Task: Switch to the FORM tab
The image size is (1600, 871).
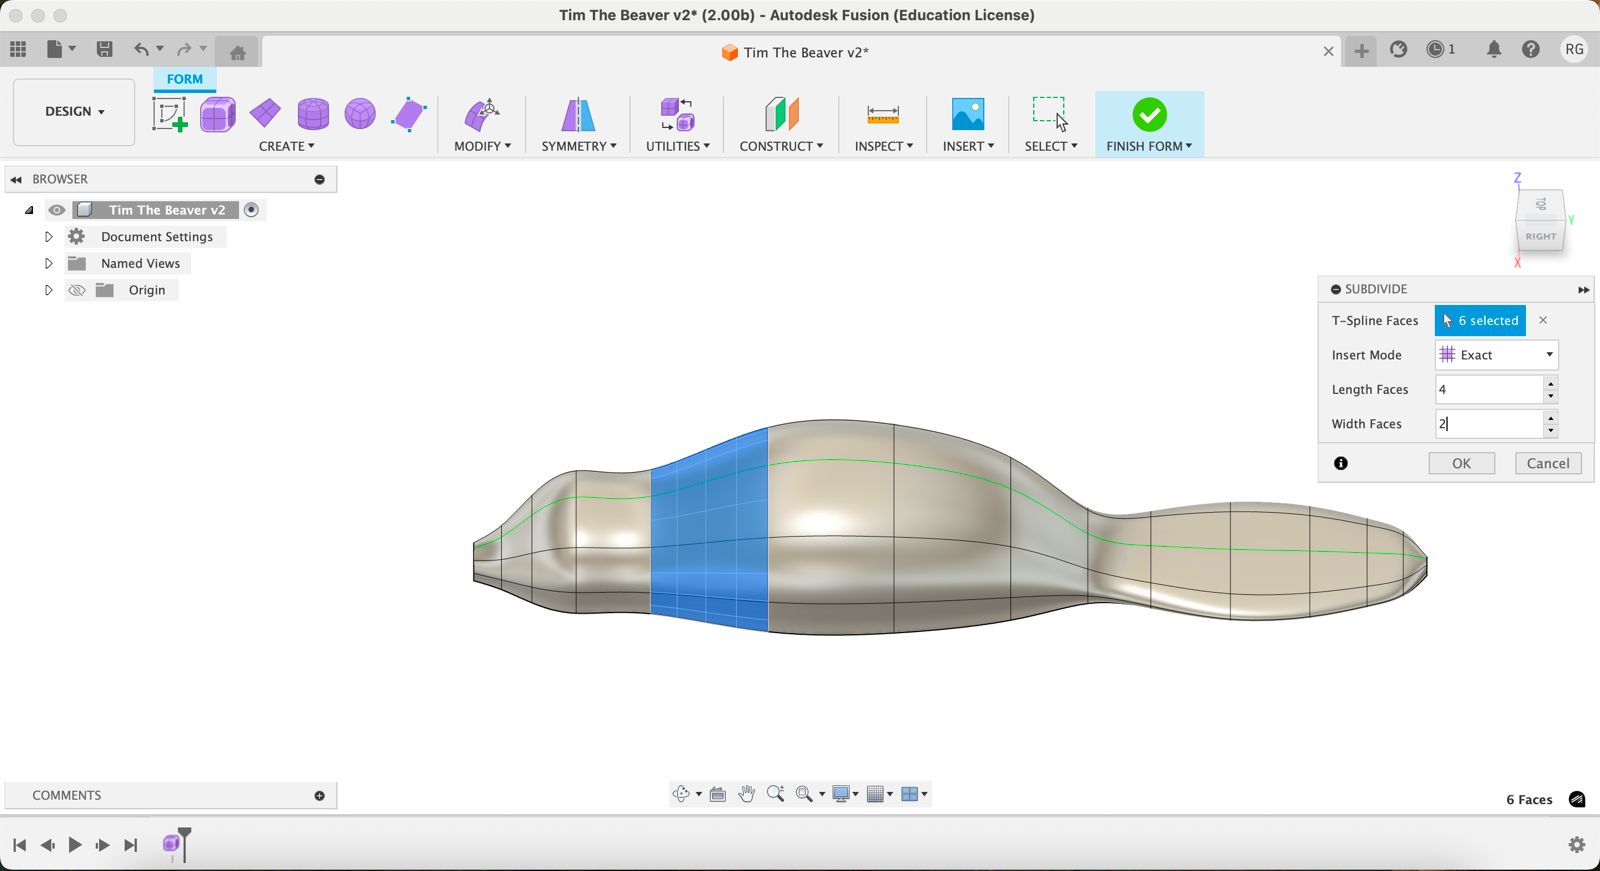Action: coord(184,79)
